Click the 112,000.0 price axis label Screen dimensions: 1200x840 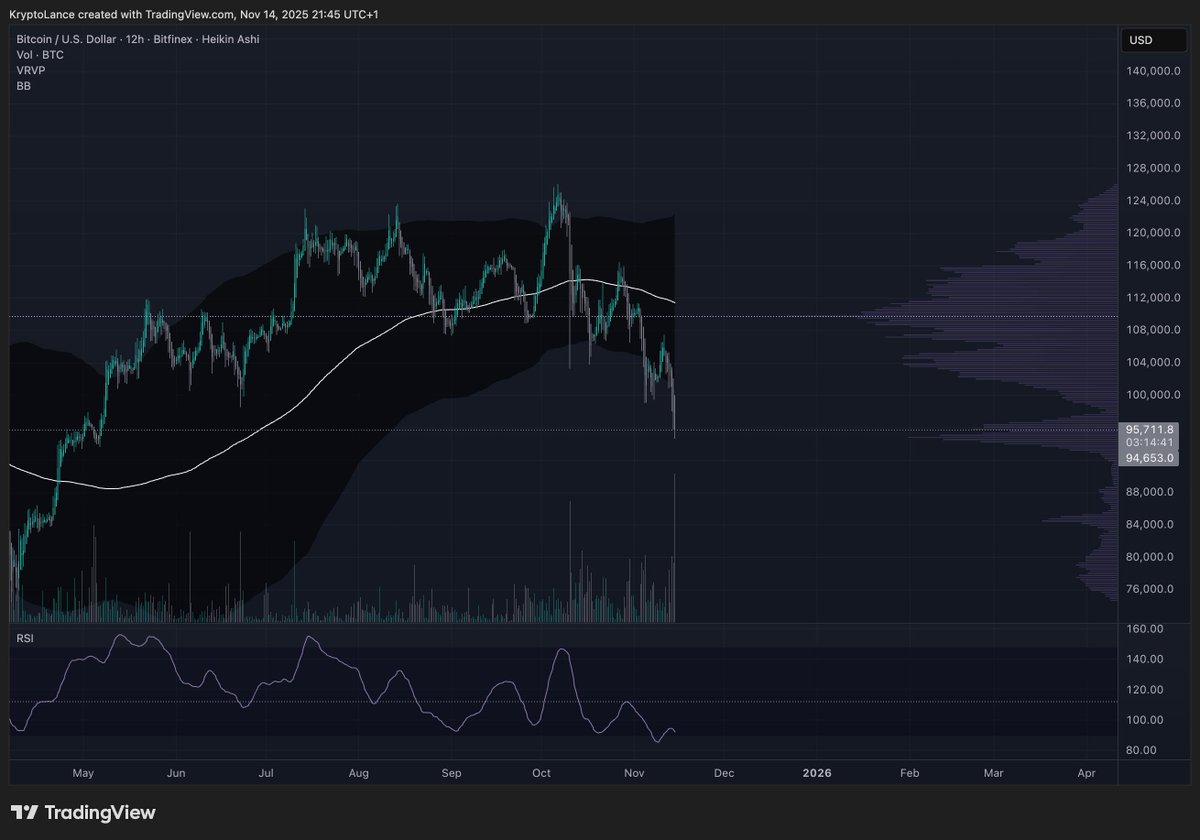coord(1153,298)
